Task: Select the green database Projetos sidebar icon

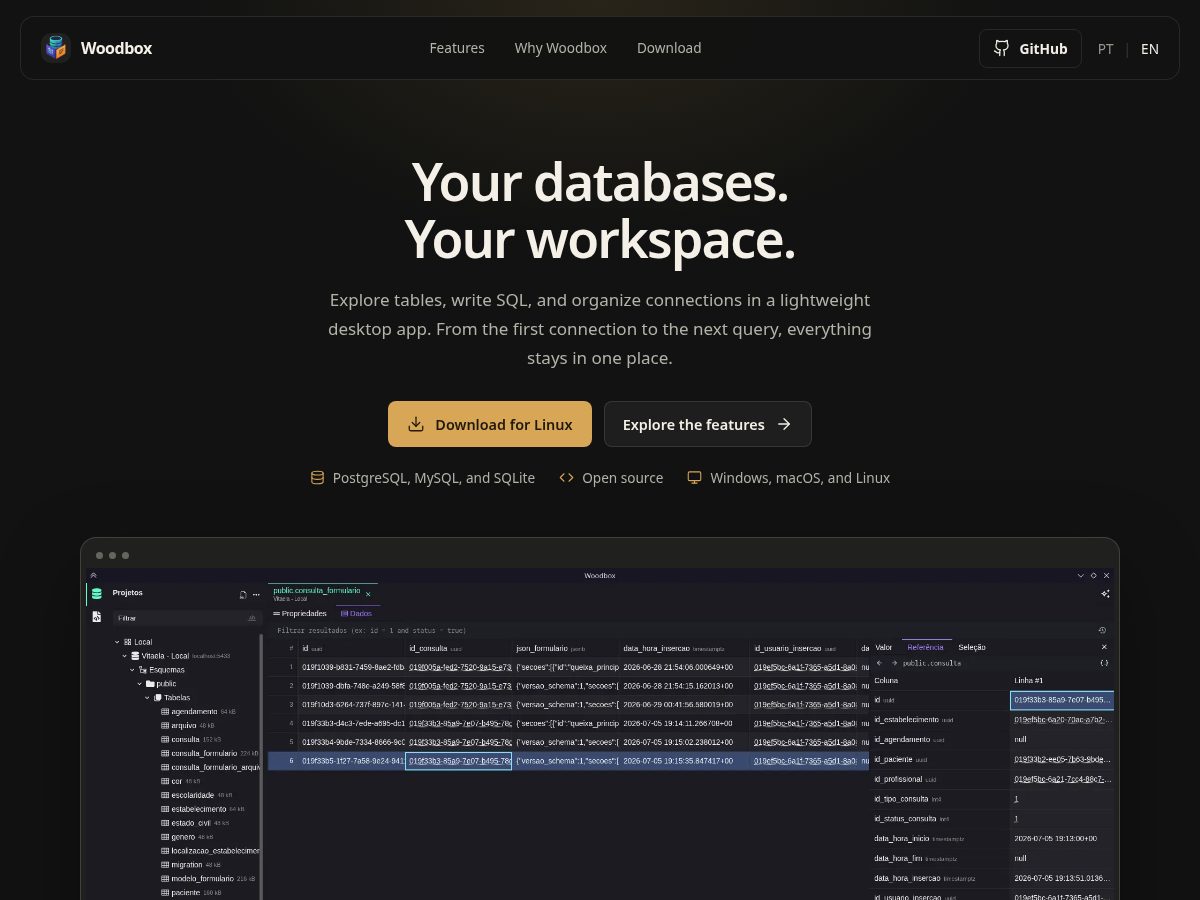Action: click(97, 593)
